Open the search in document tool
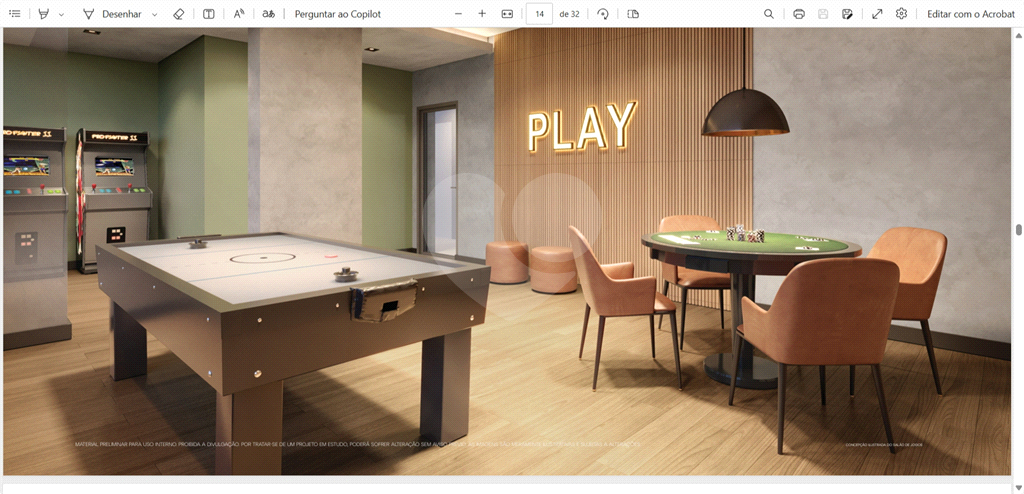The height and width of the screenshot is (494, 1024). [768, 14]
